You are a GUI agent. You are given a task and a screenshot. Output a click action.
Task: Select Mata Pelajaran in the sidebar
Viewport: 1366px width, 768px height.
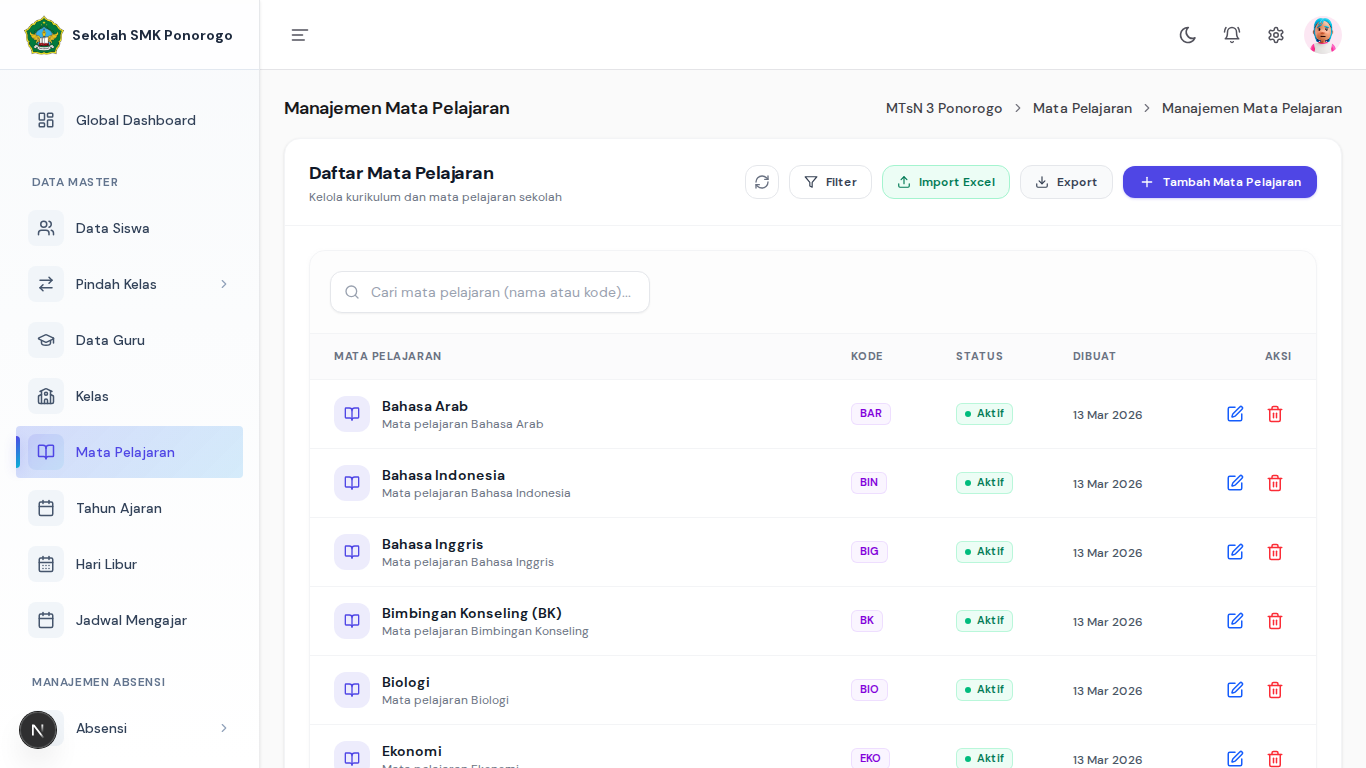pyautogui.click(x=130, y=452)
